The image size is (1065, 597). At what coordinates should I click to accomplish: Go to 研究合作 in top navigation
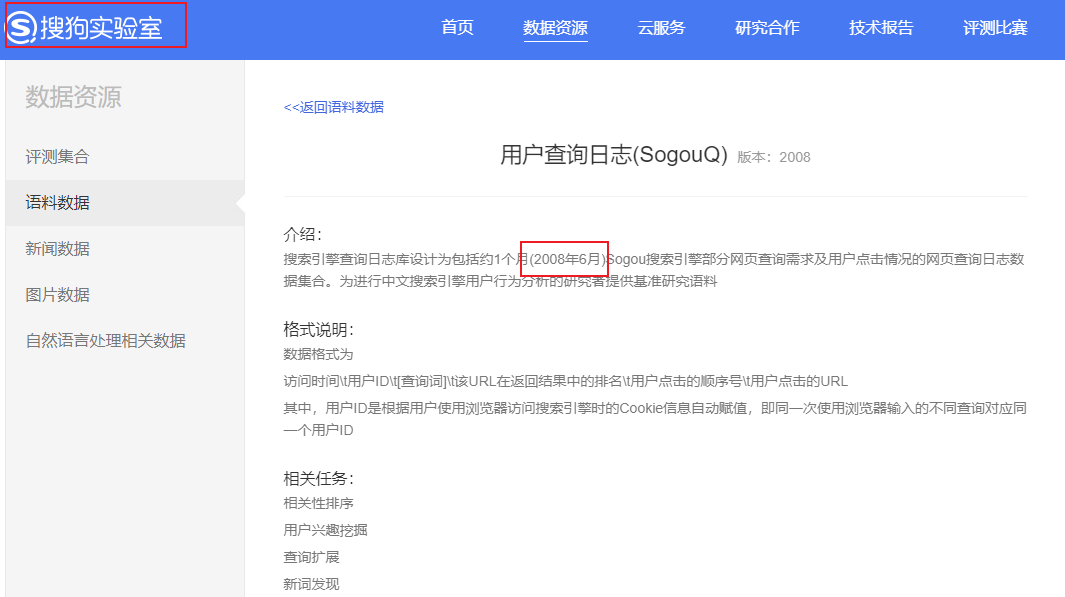tap(767, 28)
